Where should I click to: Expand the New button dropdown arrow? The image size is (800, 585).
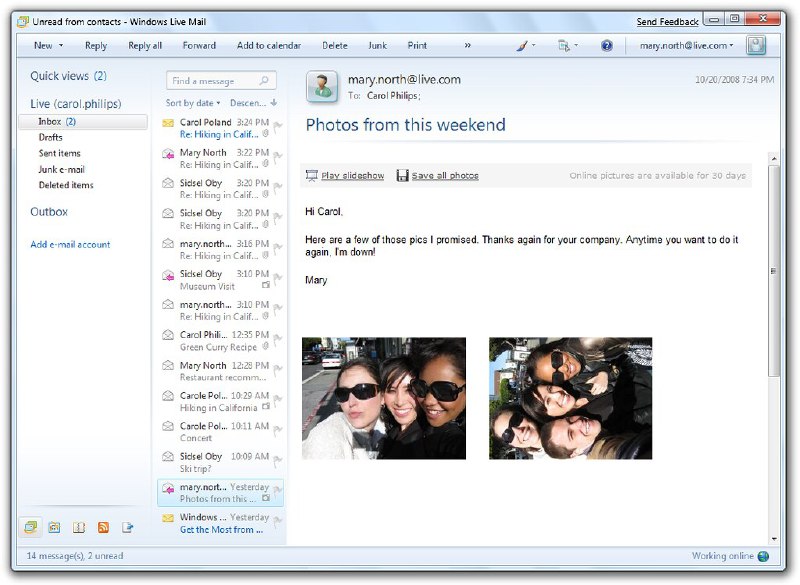click(60, 45)
